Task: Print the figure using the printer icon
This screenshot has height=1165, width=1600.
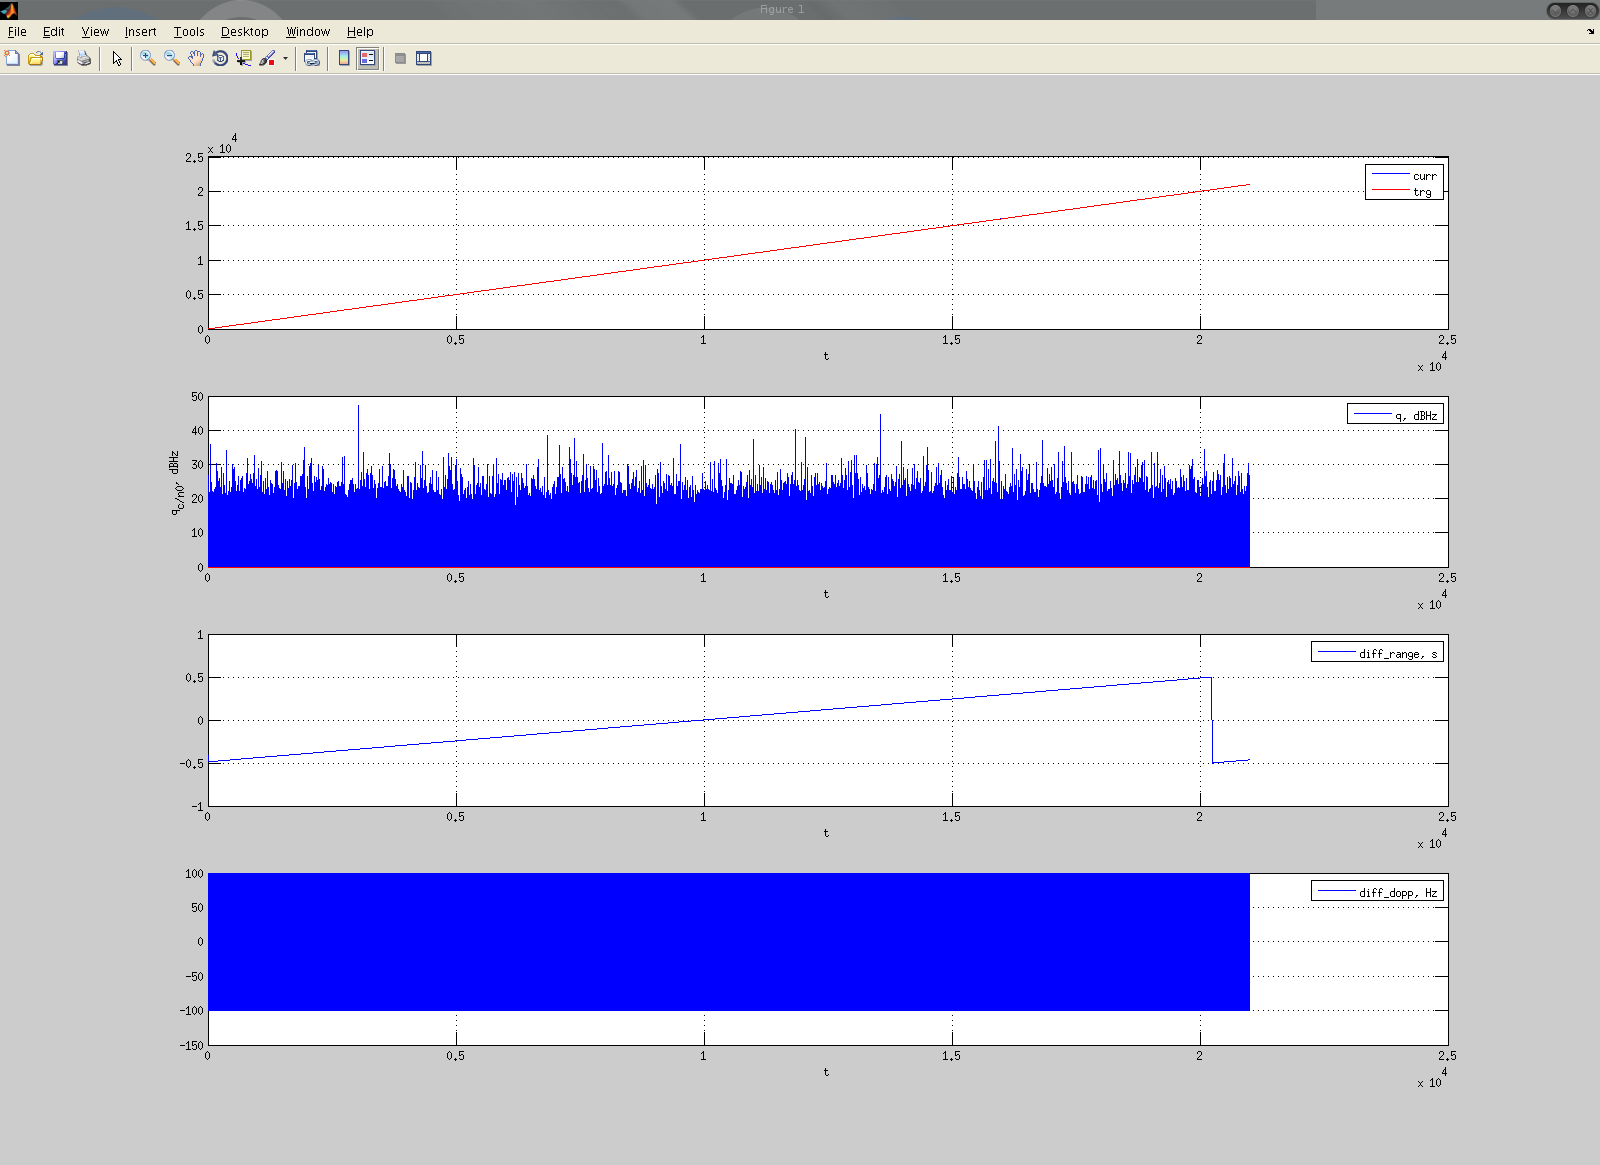Action: pyautogui.click(x=84, y=58)
